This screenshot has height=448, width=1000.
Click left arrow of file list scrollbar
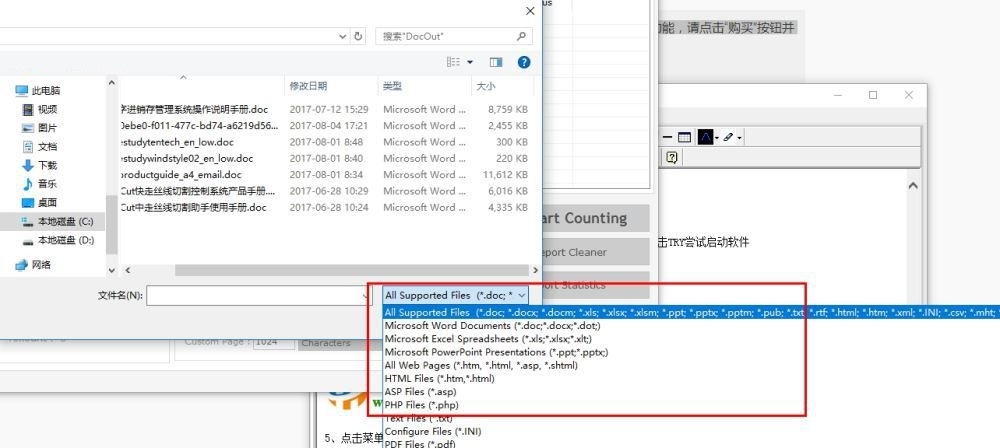pos(128,271)
